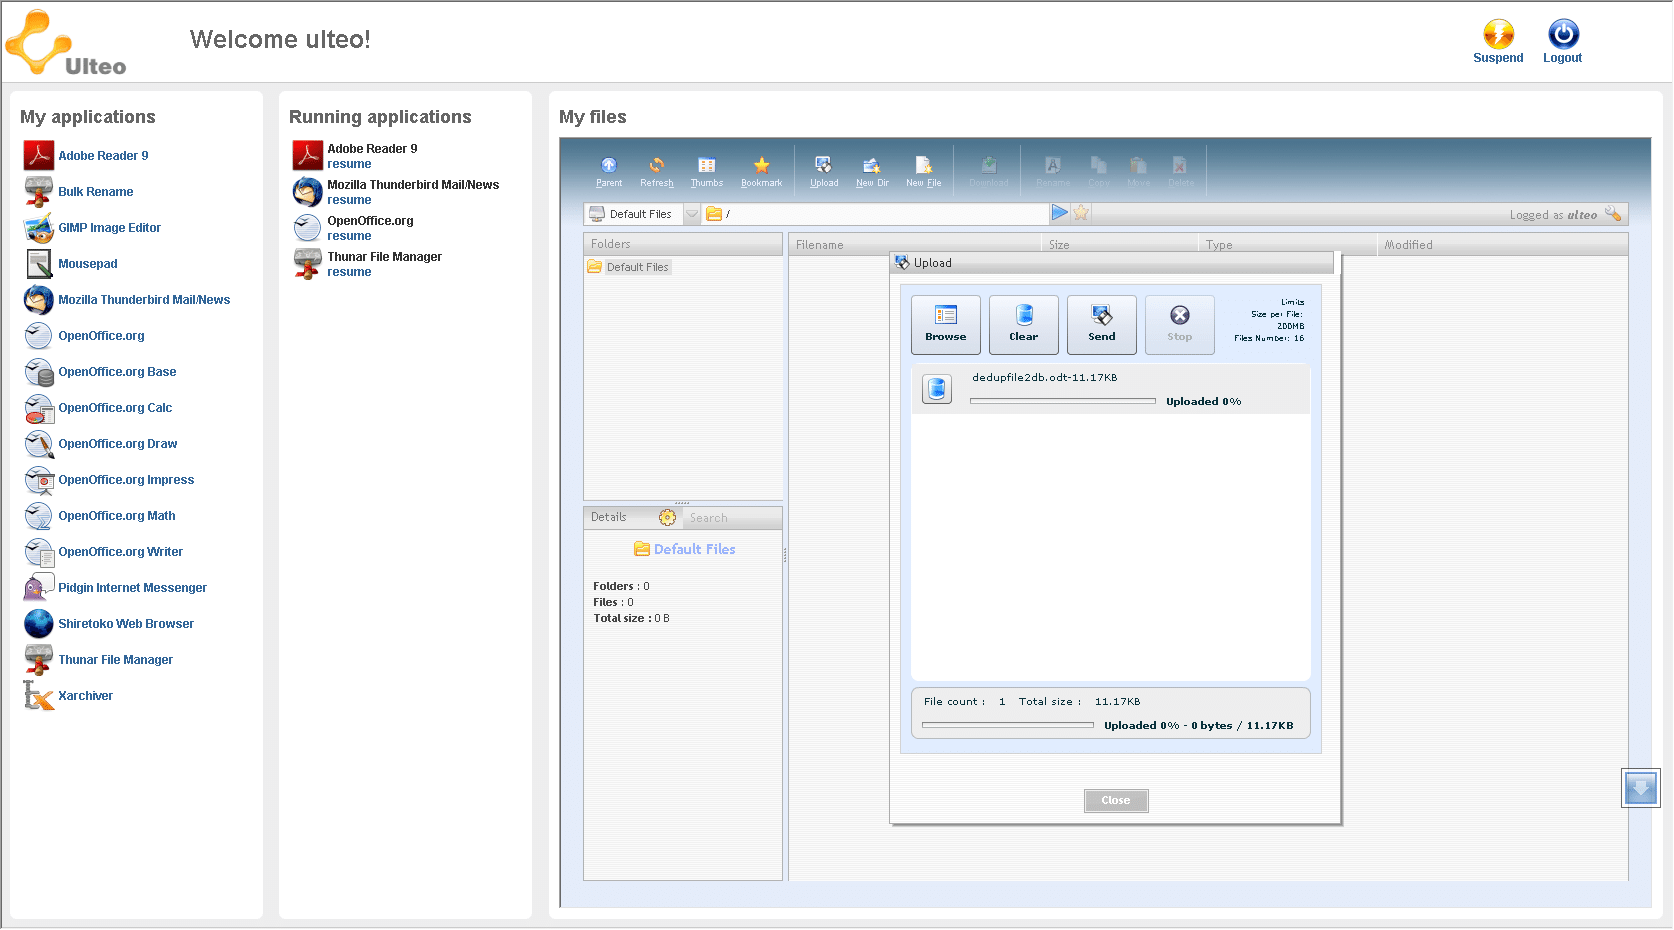The height and width of the screenshot is (930, 1674).
Task: Click the blue down-arrow box at right edge
Action: tap(1641, 788)
